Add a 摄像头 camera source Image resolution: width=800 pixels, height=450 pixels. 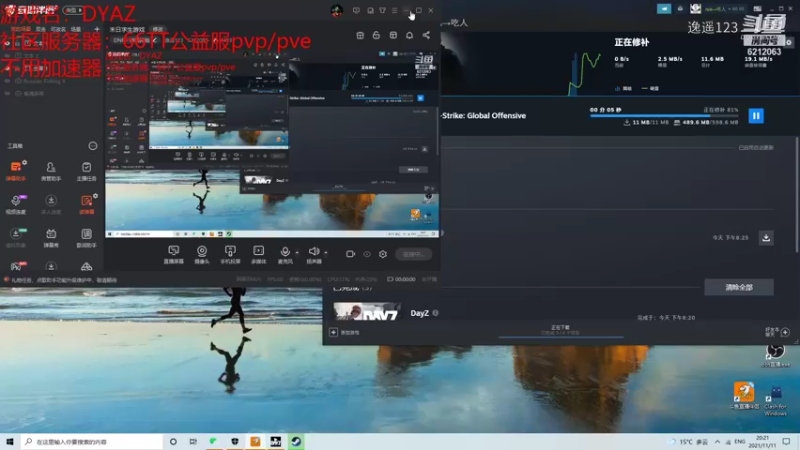click(202, 254)
